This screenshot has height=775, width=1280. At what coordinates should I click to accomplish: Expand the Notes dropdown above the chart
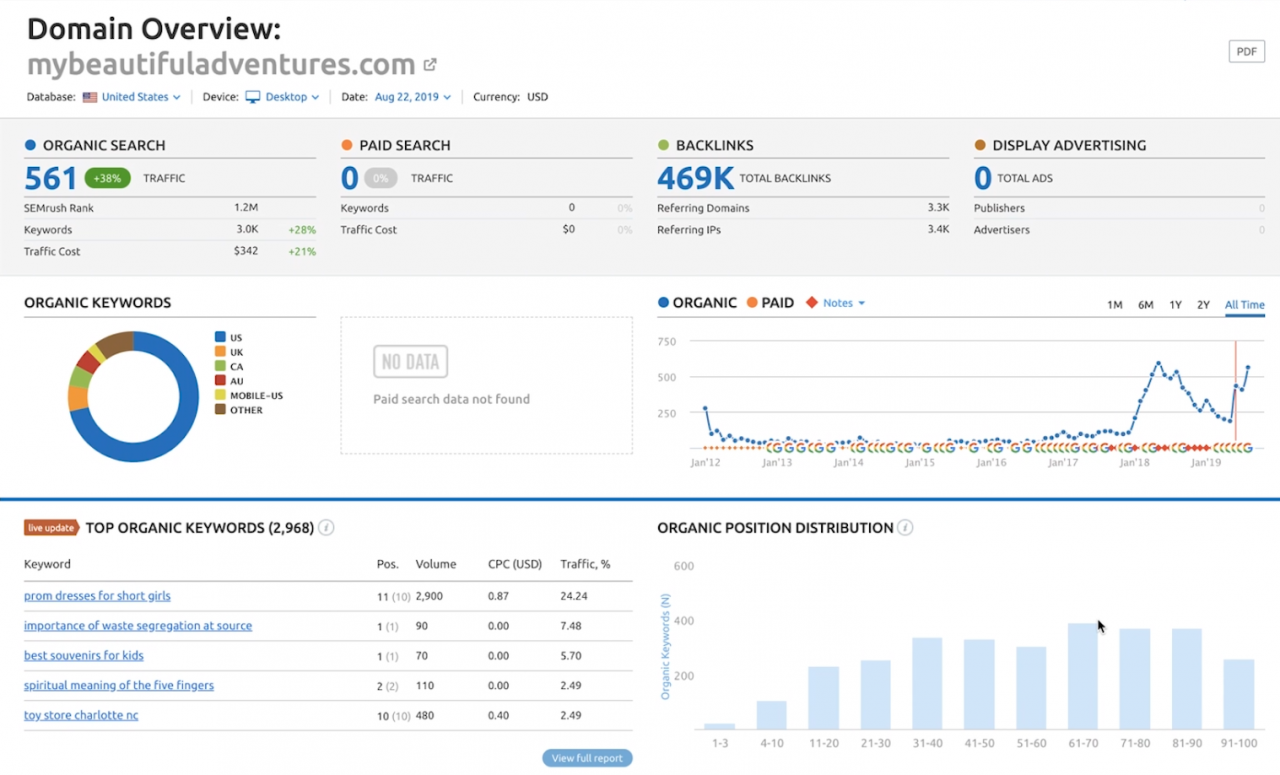(x=844, y=303)
